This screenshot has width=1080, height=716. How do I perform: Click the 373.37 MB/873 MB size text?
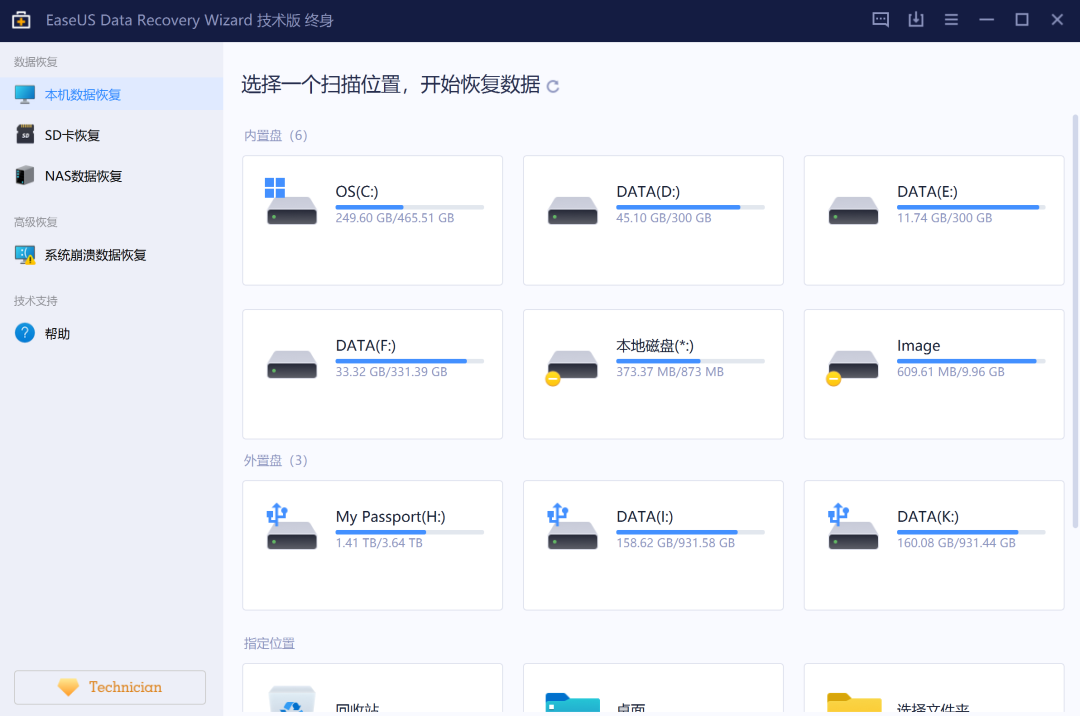tap(670, 372)
